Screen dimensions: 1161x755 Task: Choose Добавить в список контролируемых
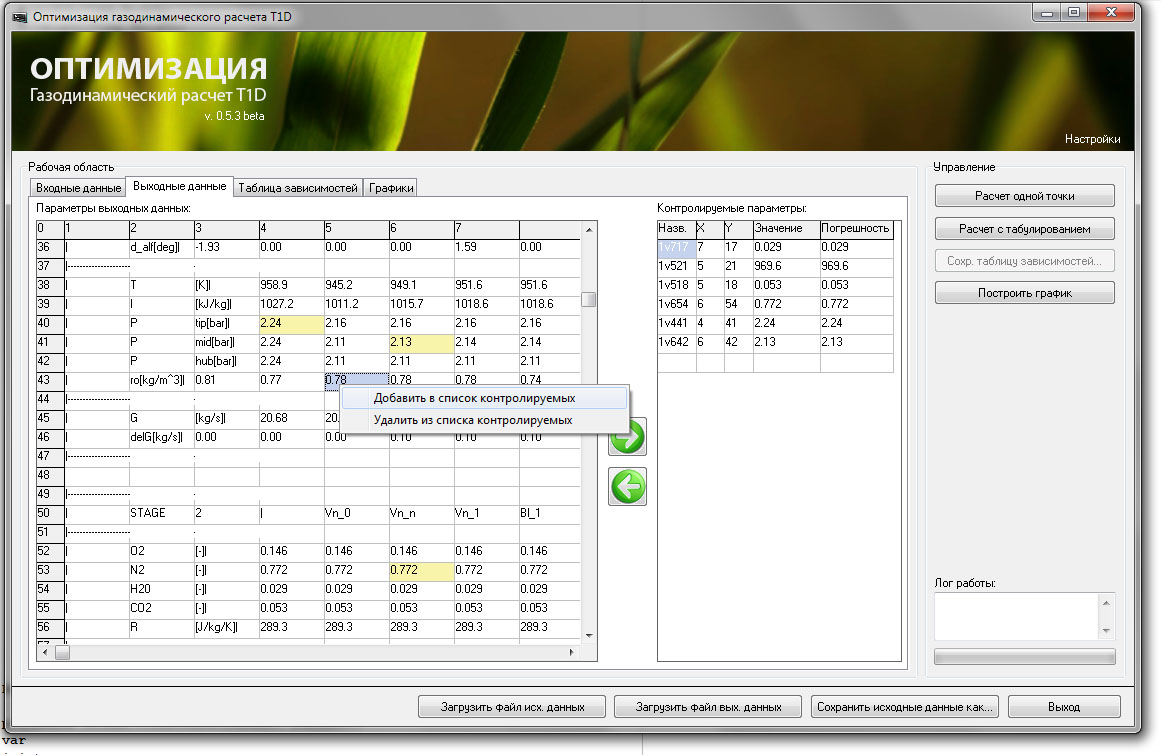click(484, 398)
